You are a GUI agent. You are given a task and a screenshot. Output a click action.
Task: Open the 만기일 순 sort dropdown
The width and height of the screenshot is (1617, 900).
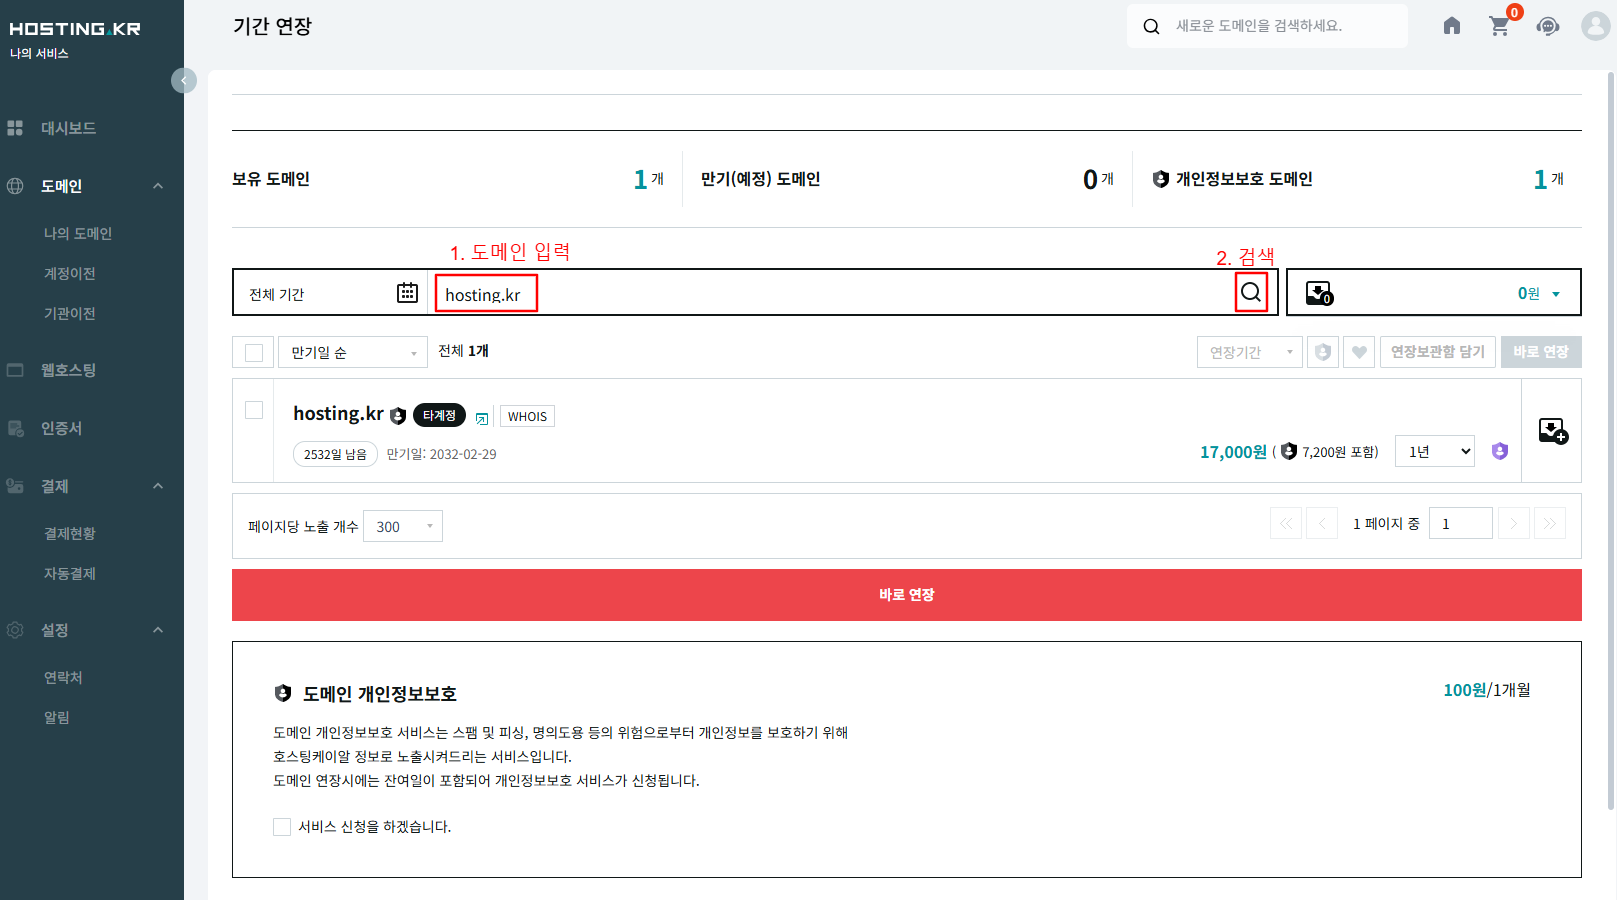tap(353, 352)
